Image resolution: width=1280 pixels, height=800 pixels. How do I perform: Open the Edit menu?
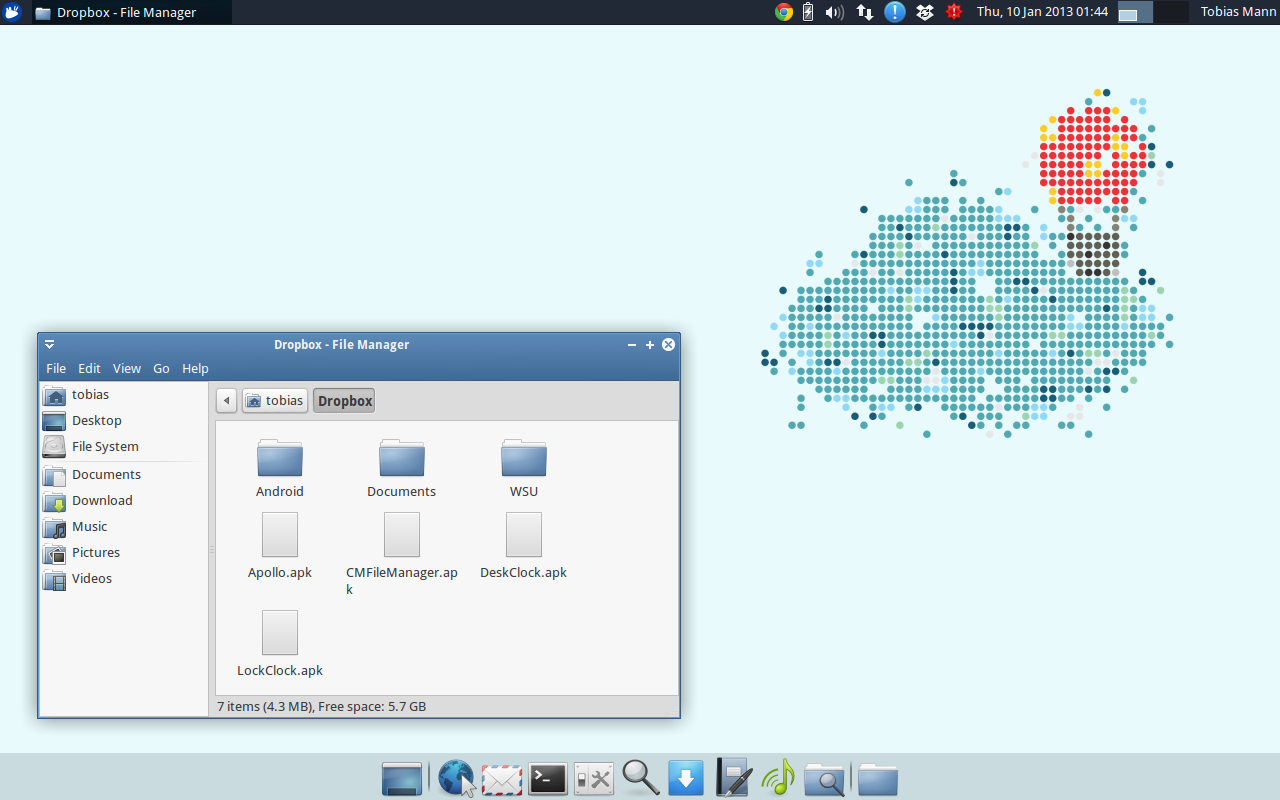(89, 369)
